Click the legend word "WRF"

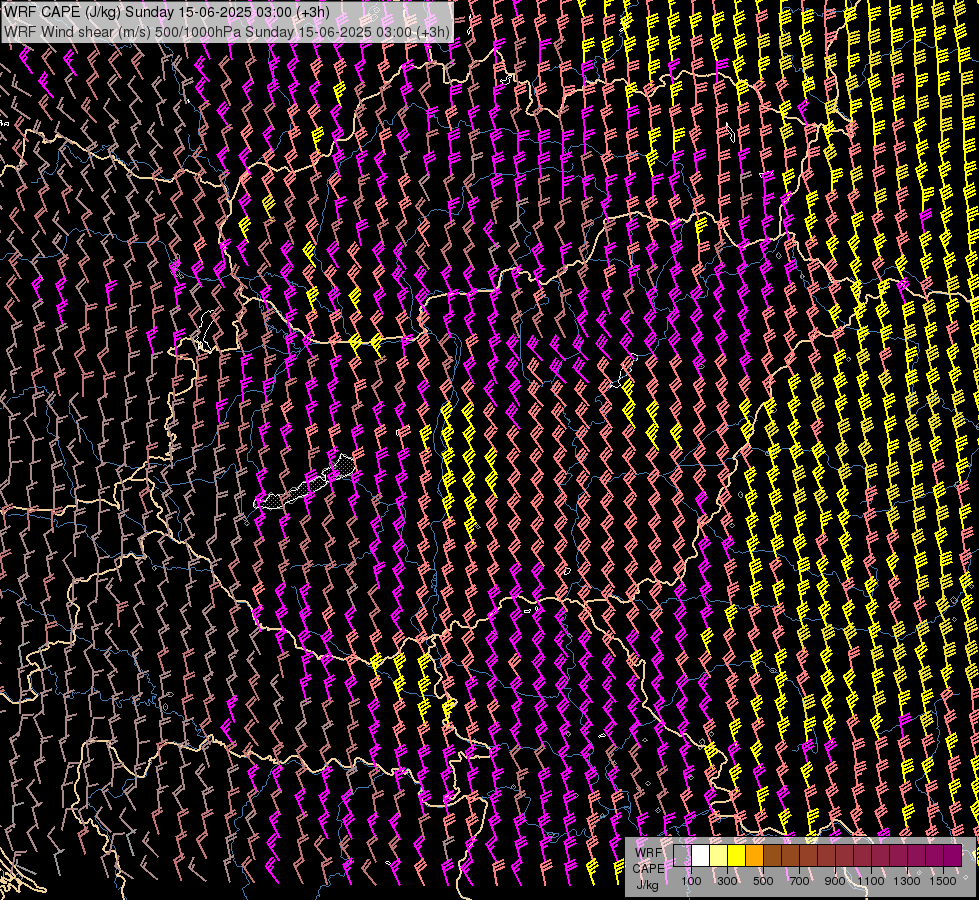(648, 853)
